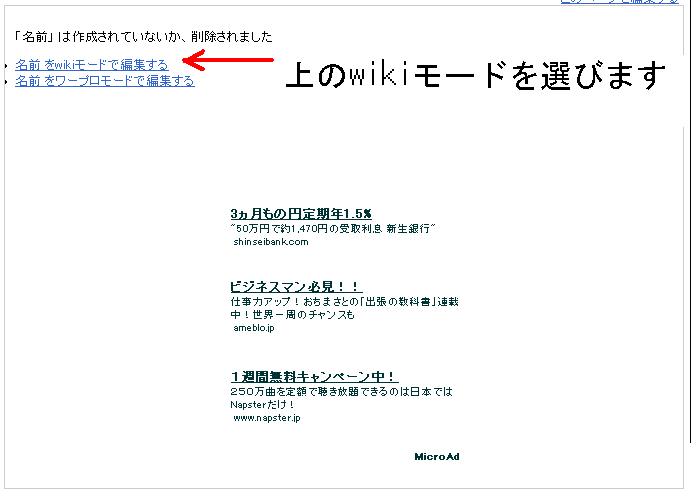Click the 250万曲を定額で聴き放題 ad description
Image resolution: width=691 pixels, height=501 pixels.
coord(341,391)
